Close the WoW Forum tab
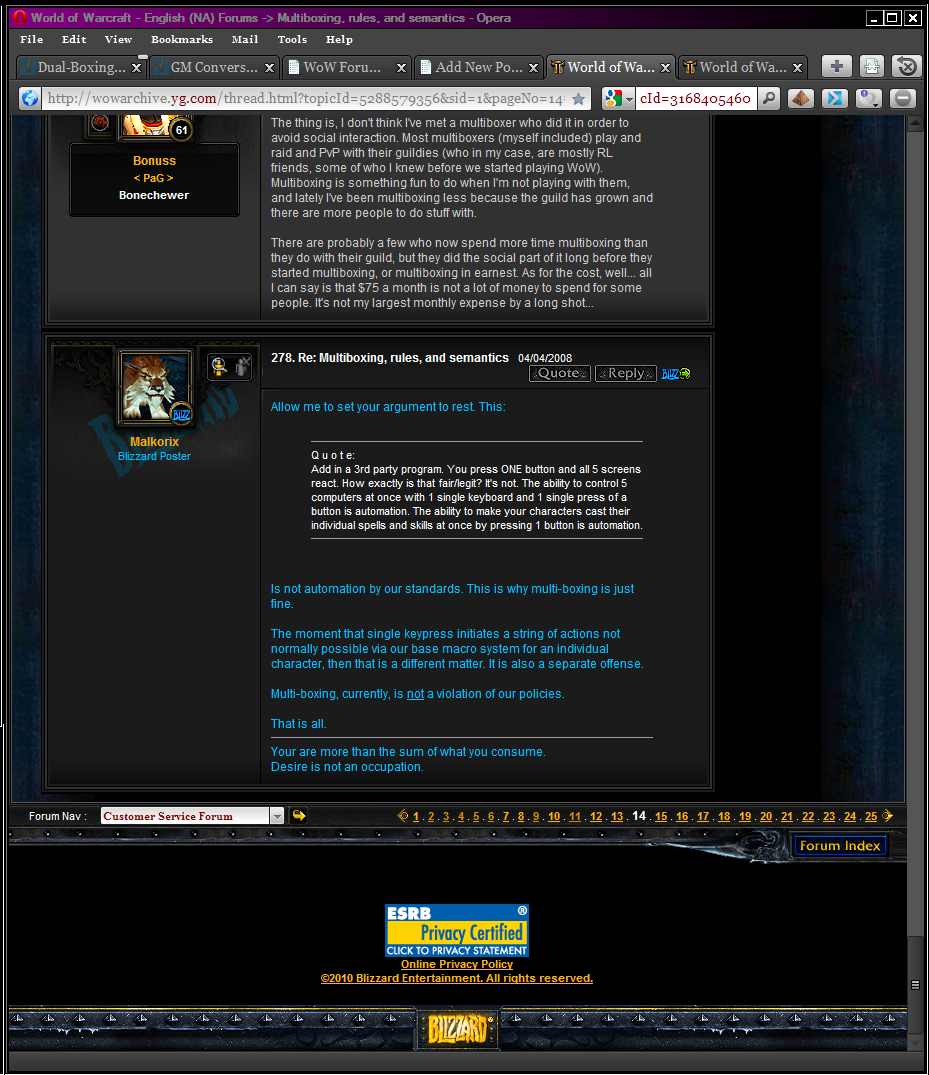The height and width of the screenshot is (1075, 929). tap(402, 68)
